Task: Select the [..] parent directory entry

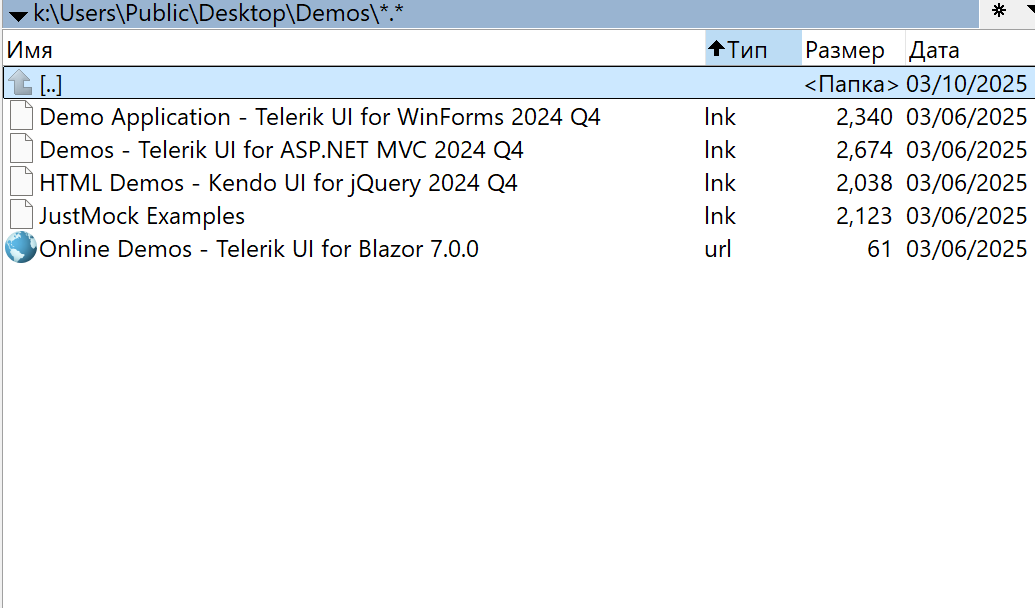Action: click(51, 84)
